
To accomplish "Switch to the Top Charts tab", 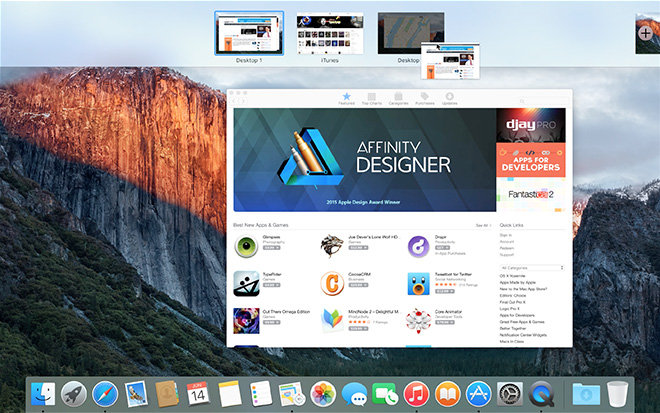I will click(371, 97).
